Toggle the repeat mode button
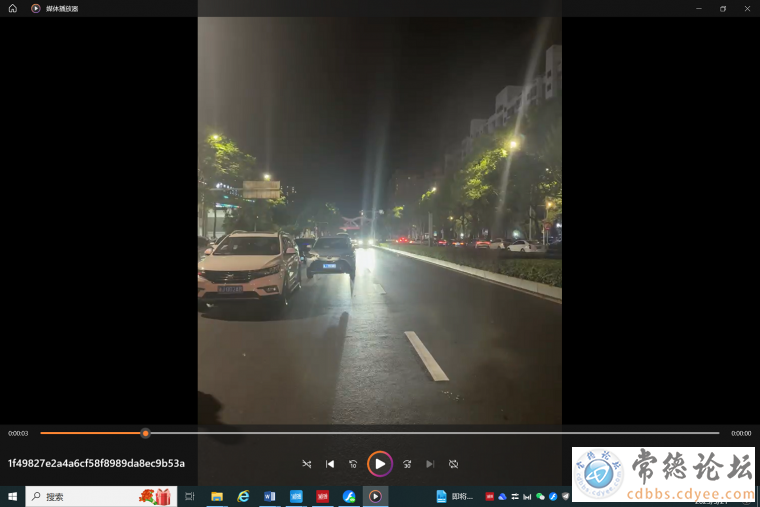 [453, 464]
